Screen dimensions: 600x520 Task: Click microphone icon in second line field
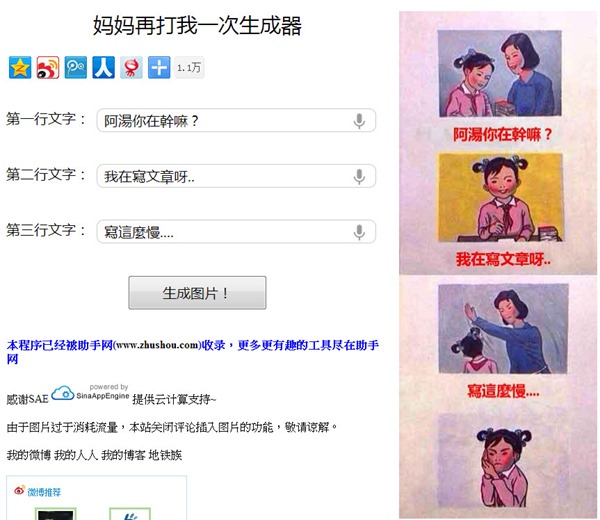tap(359, 176)
